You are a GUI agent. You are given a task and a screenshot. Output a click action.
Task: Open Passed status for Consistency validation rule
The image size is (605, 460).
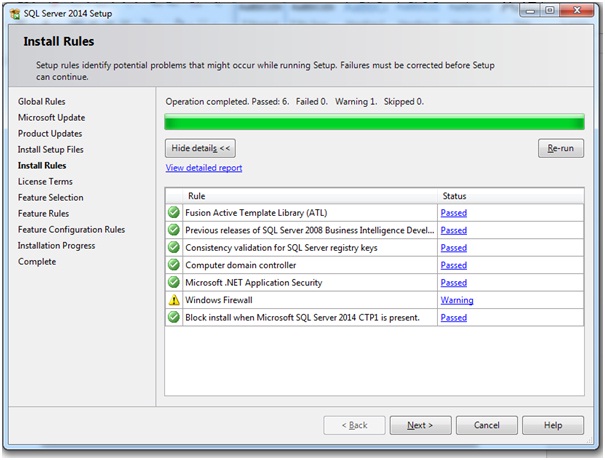click(454, 248)
